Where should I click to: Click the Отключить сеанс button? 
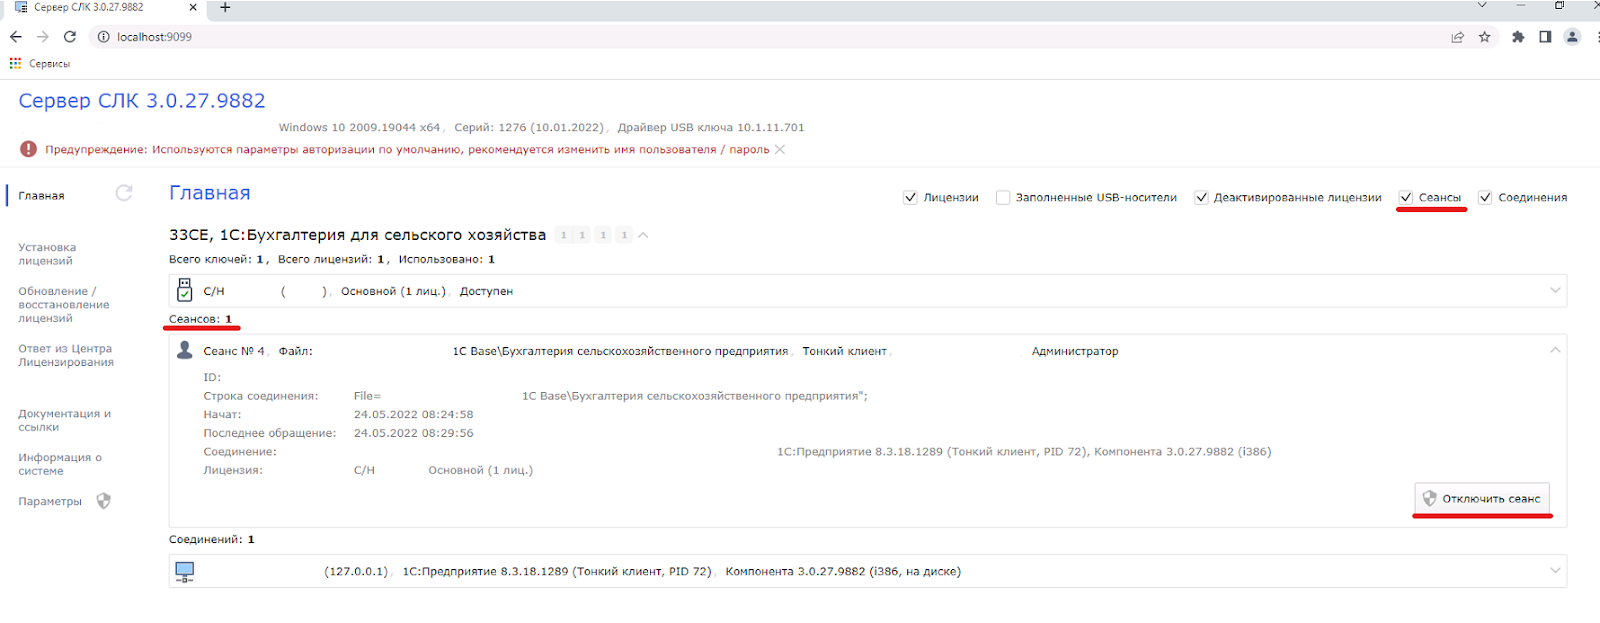(x=1482, y=498)
